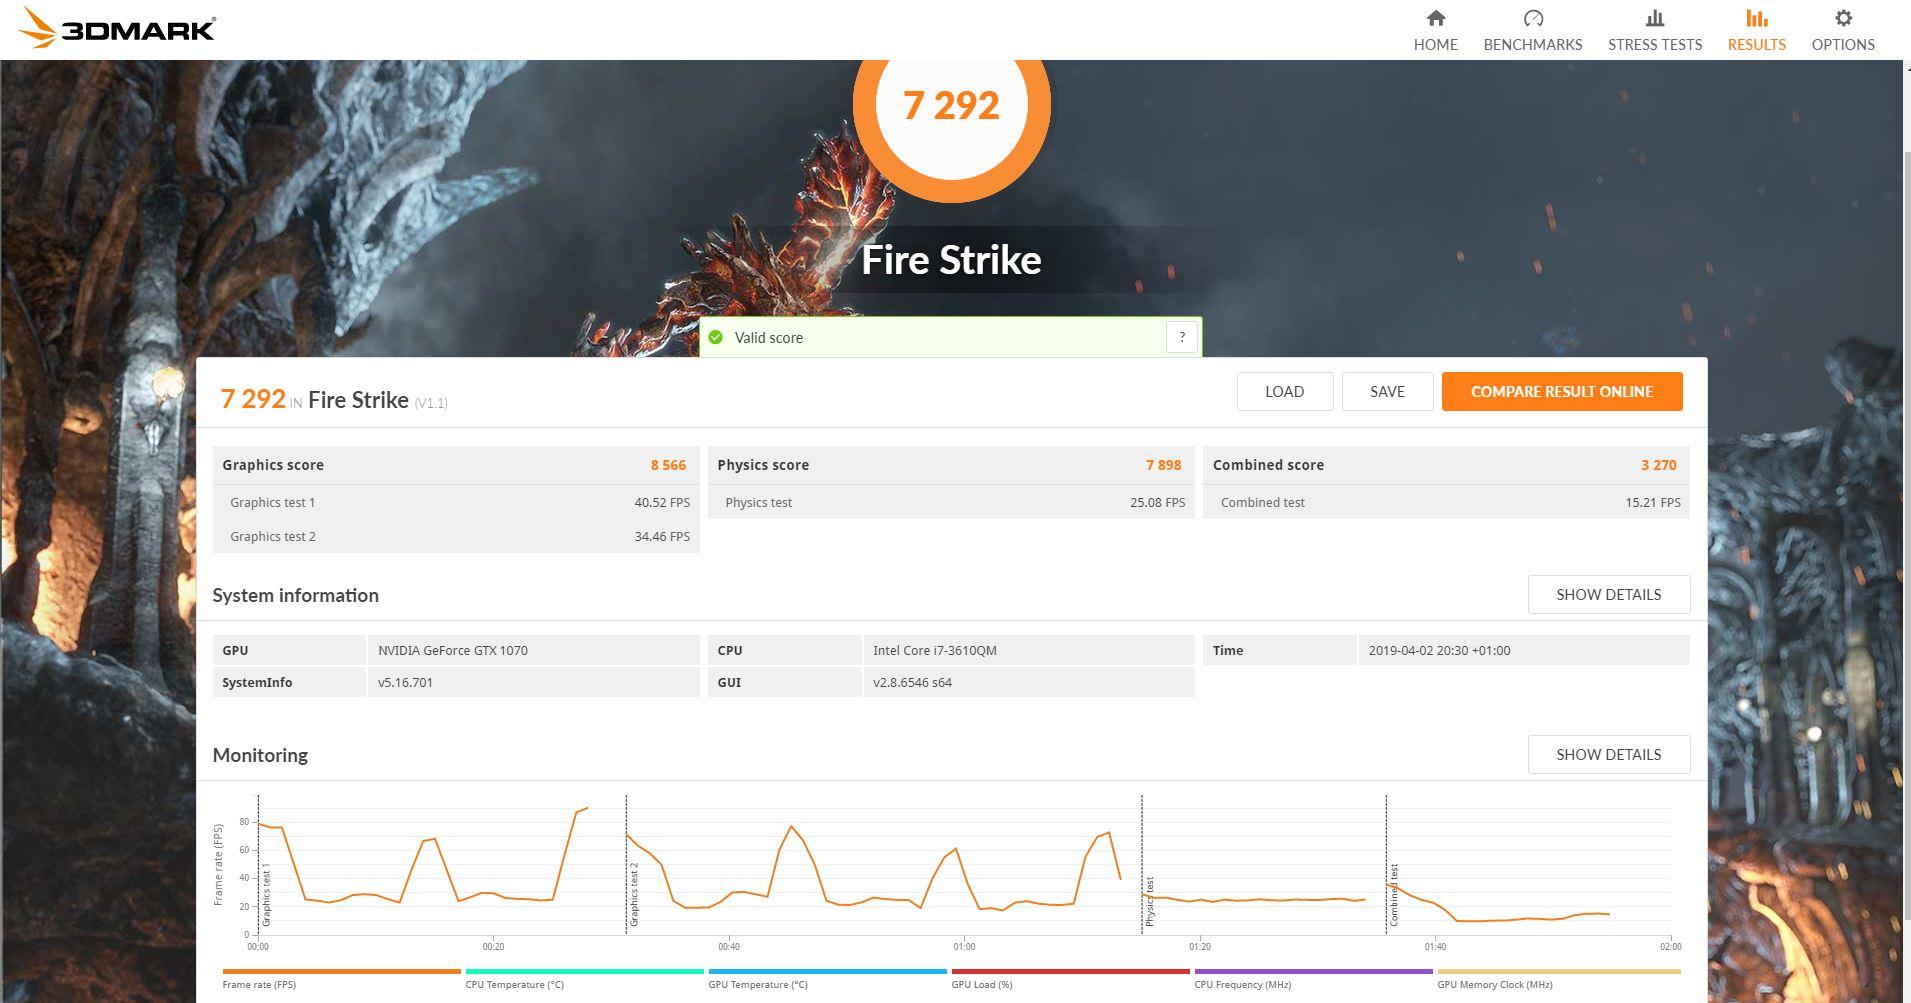Click COMPARE RESULT ONLINE button
The height and width of the screenshot is (1003, 1911).
[1561, 391]
